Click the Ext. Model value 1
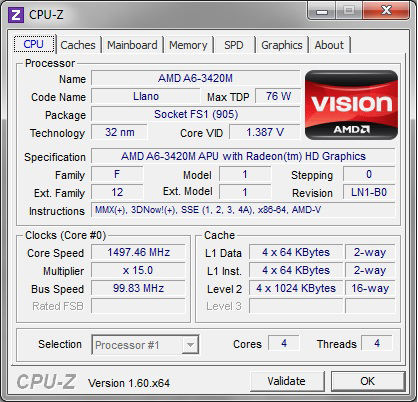The image size is (418, 402). 245,192
